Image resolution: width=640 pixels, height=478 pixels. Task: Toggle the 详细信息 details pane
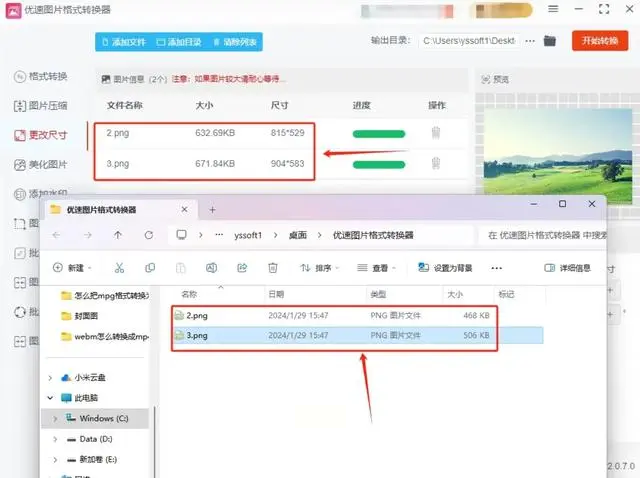click(567, 268)
